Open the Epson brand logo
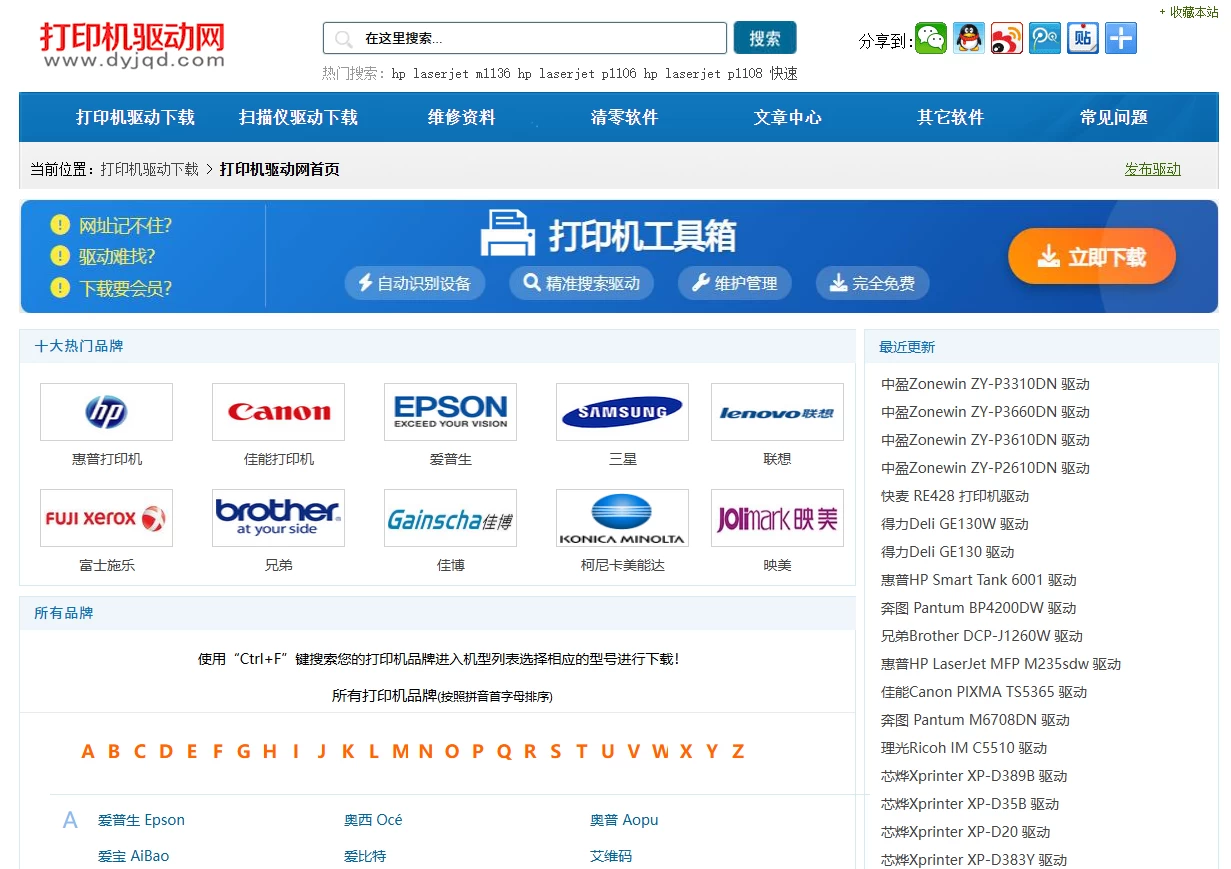The height and width of the screenshot is (869, 1231). pyautogui.click(x=450, y=412)
